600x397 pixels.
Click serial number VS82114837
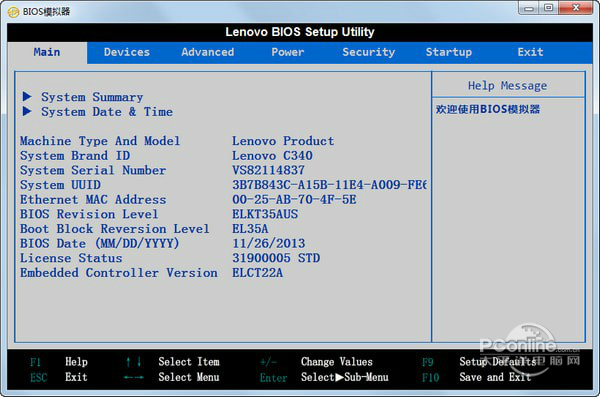pyautogui.click(x=269, y=170)
